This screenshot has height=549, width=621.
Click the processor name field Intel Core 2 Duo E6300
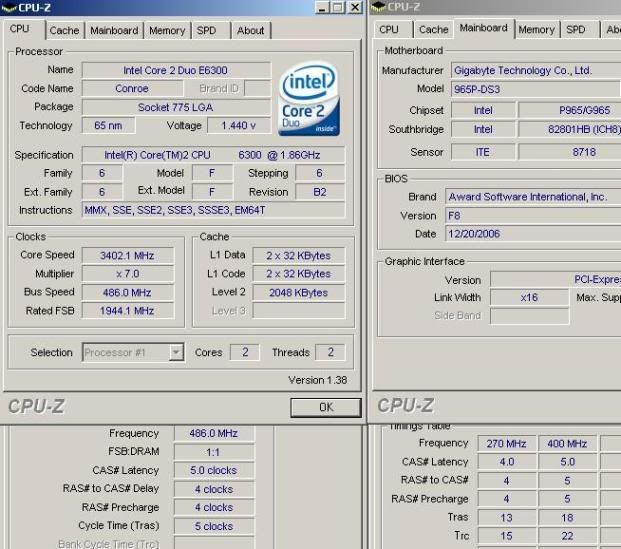tap(175, 71)
